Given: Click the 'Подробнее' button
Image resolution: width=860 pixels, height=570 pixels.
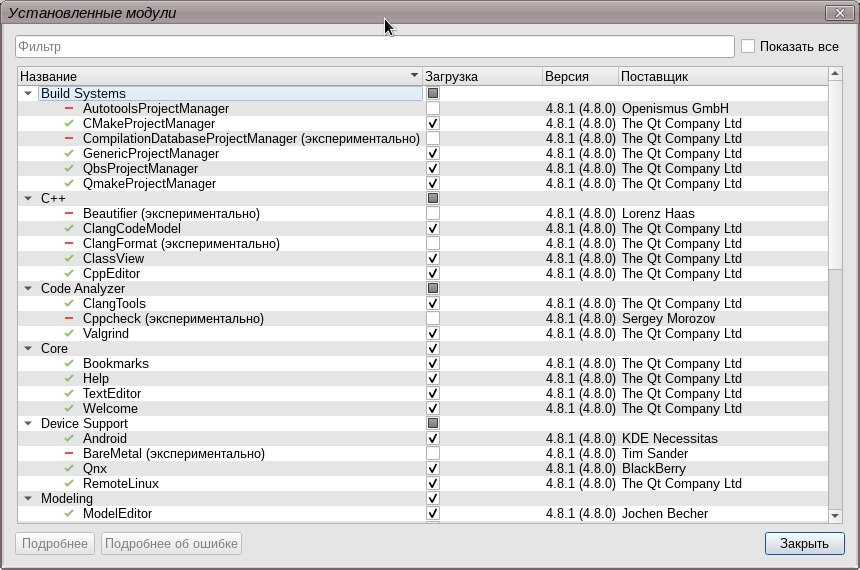Looking at the screenshot, I should click(55, 544).
